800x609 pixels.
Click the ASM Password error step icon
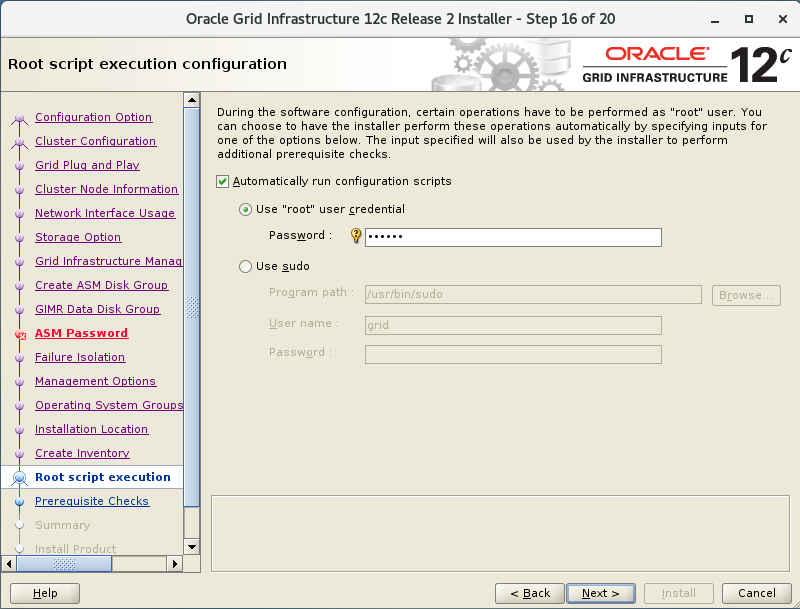[20, 335]
